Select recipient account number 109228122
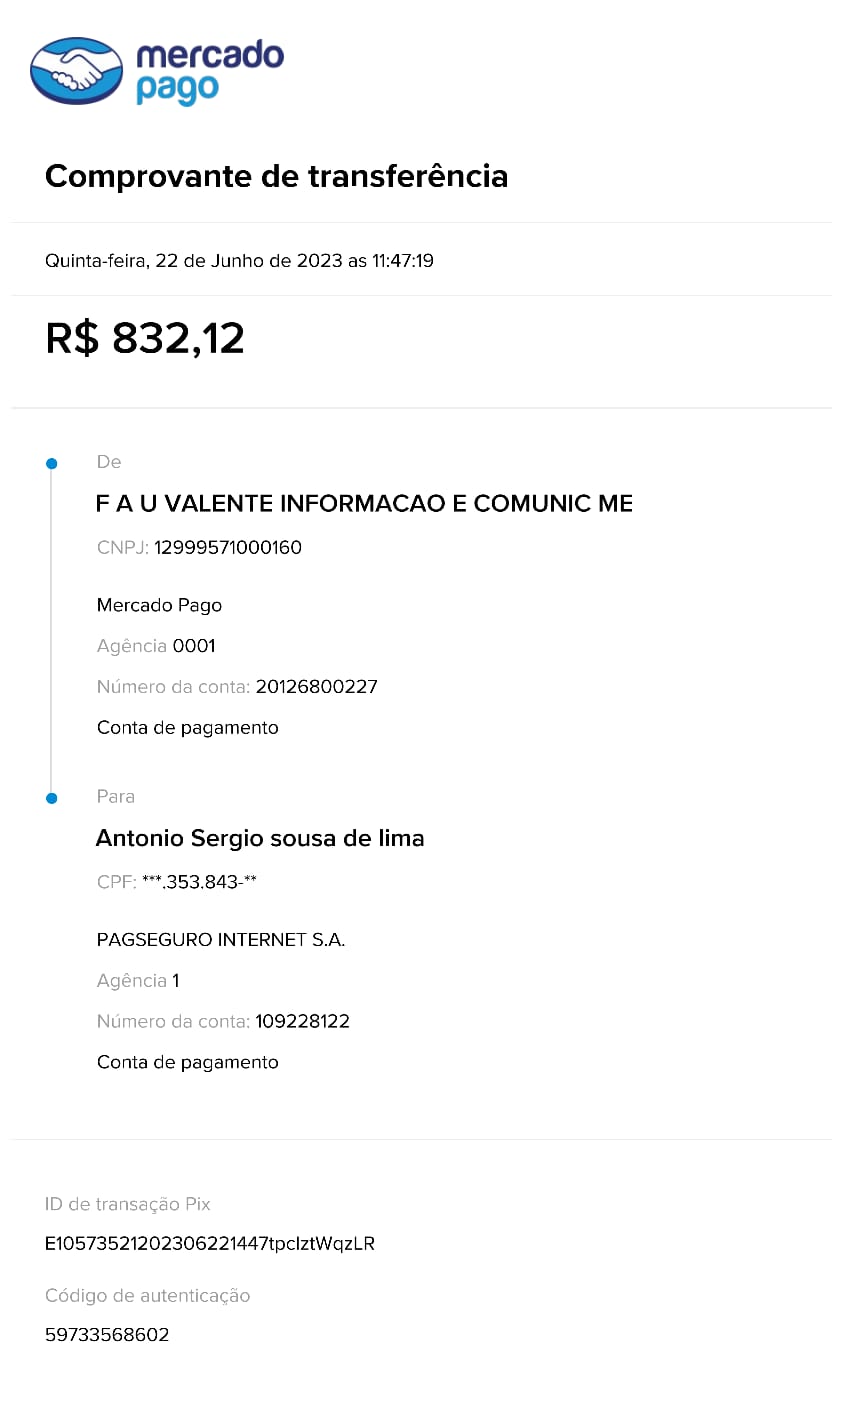The width and height of the screenshot is (843, 1406). coord(303,1022)
